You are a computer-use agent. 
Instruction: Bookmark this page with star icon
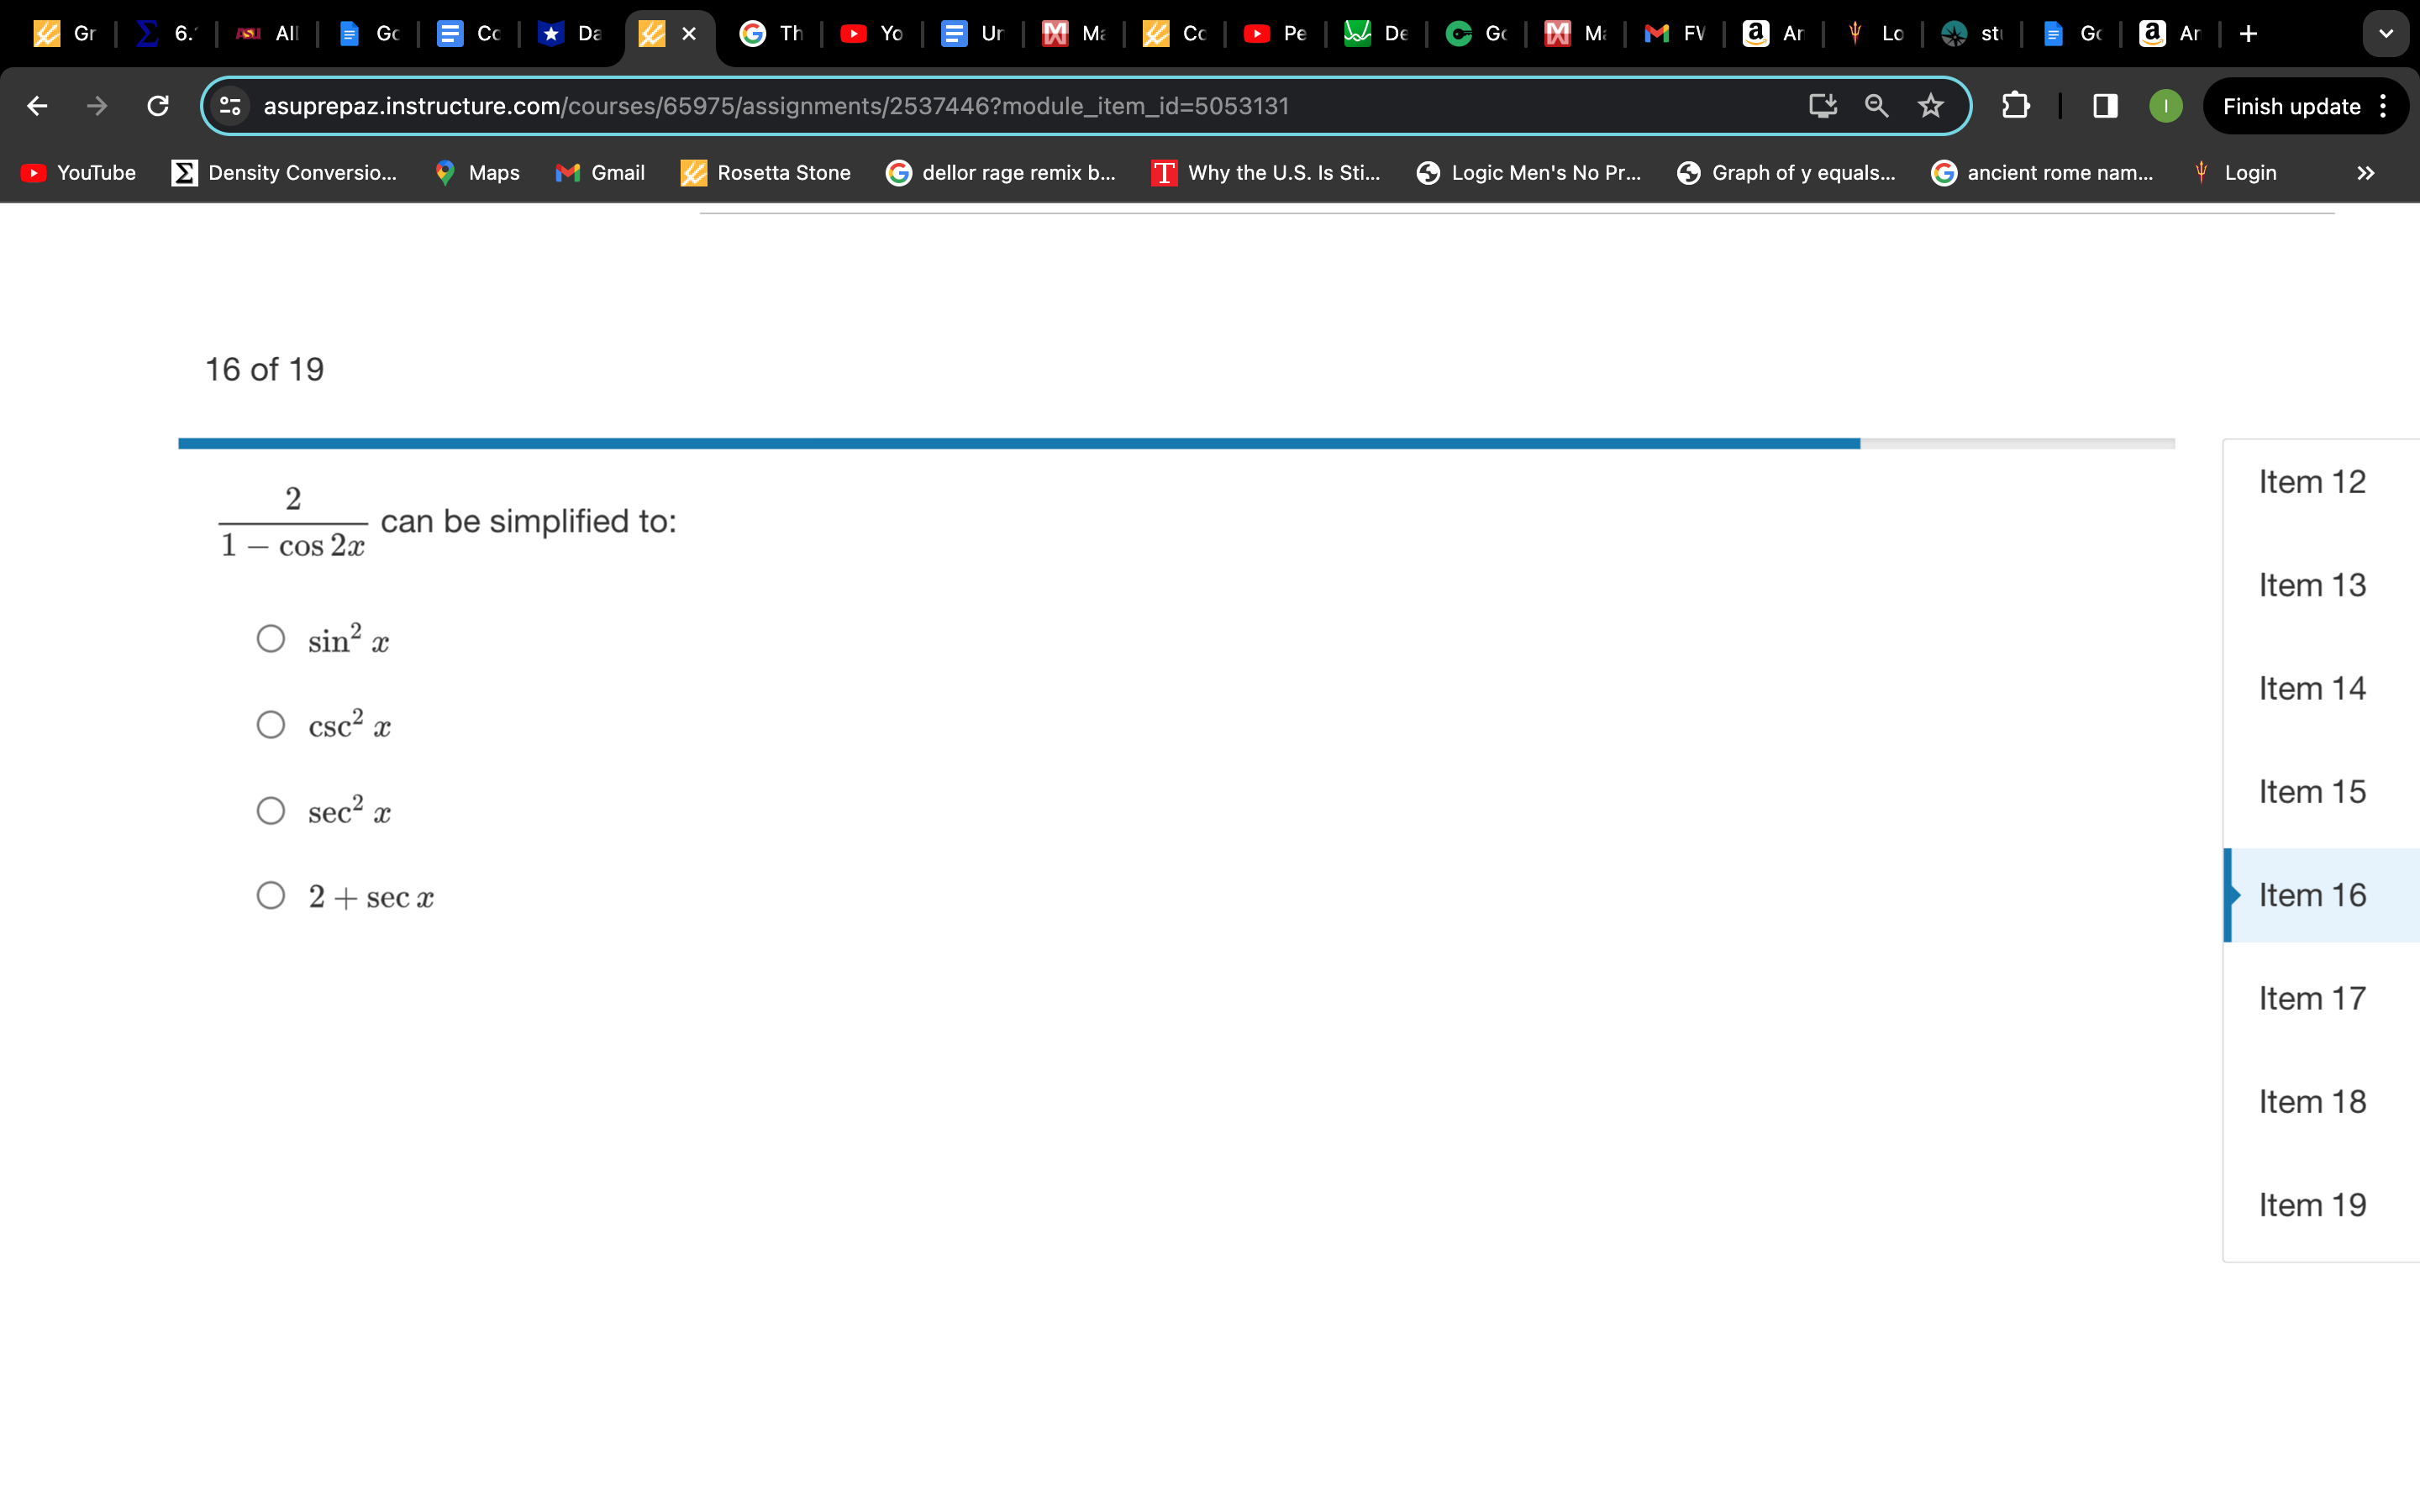click(x=1930, y=106)
